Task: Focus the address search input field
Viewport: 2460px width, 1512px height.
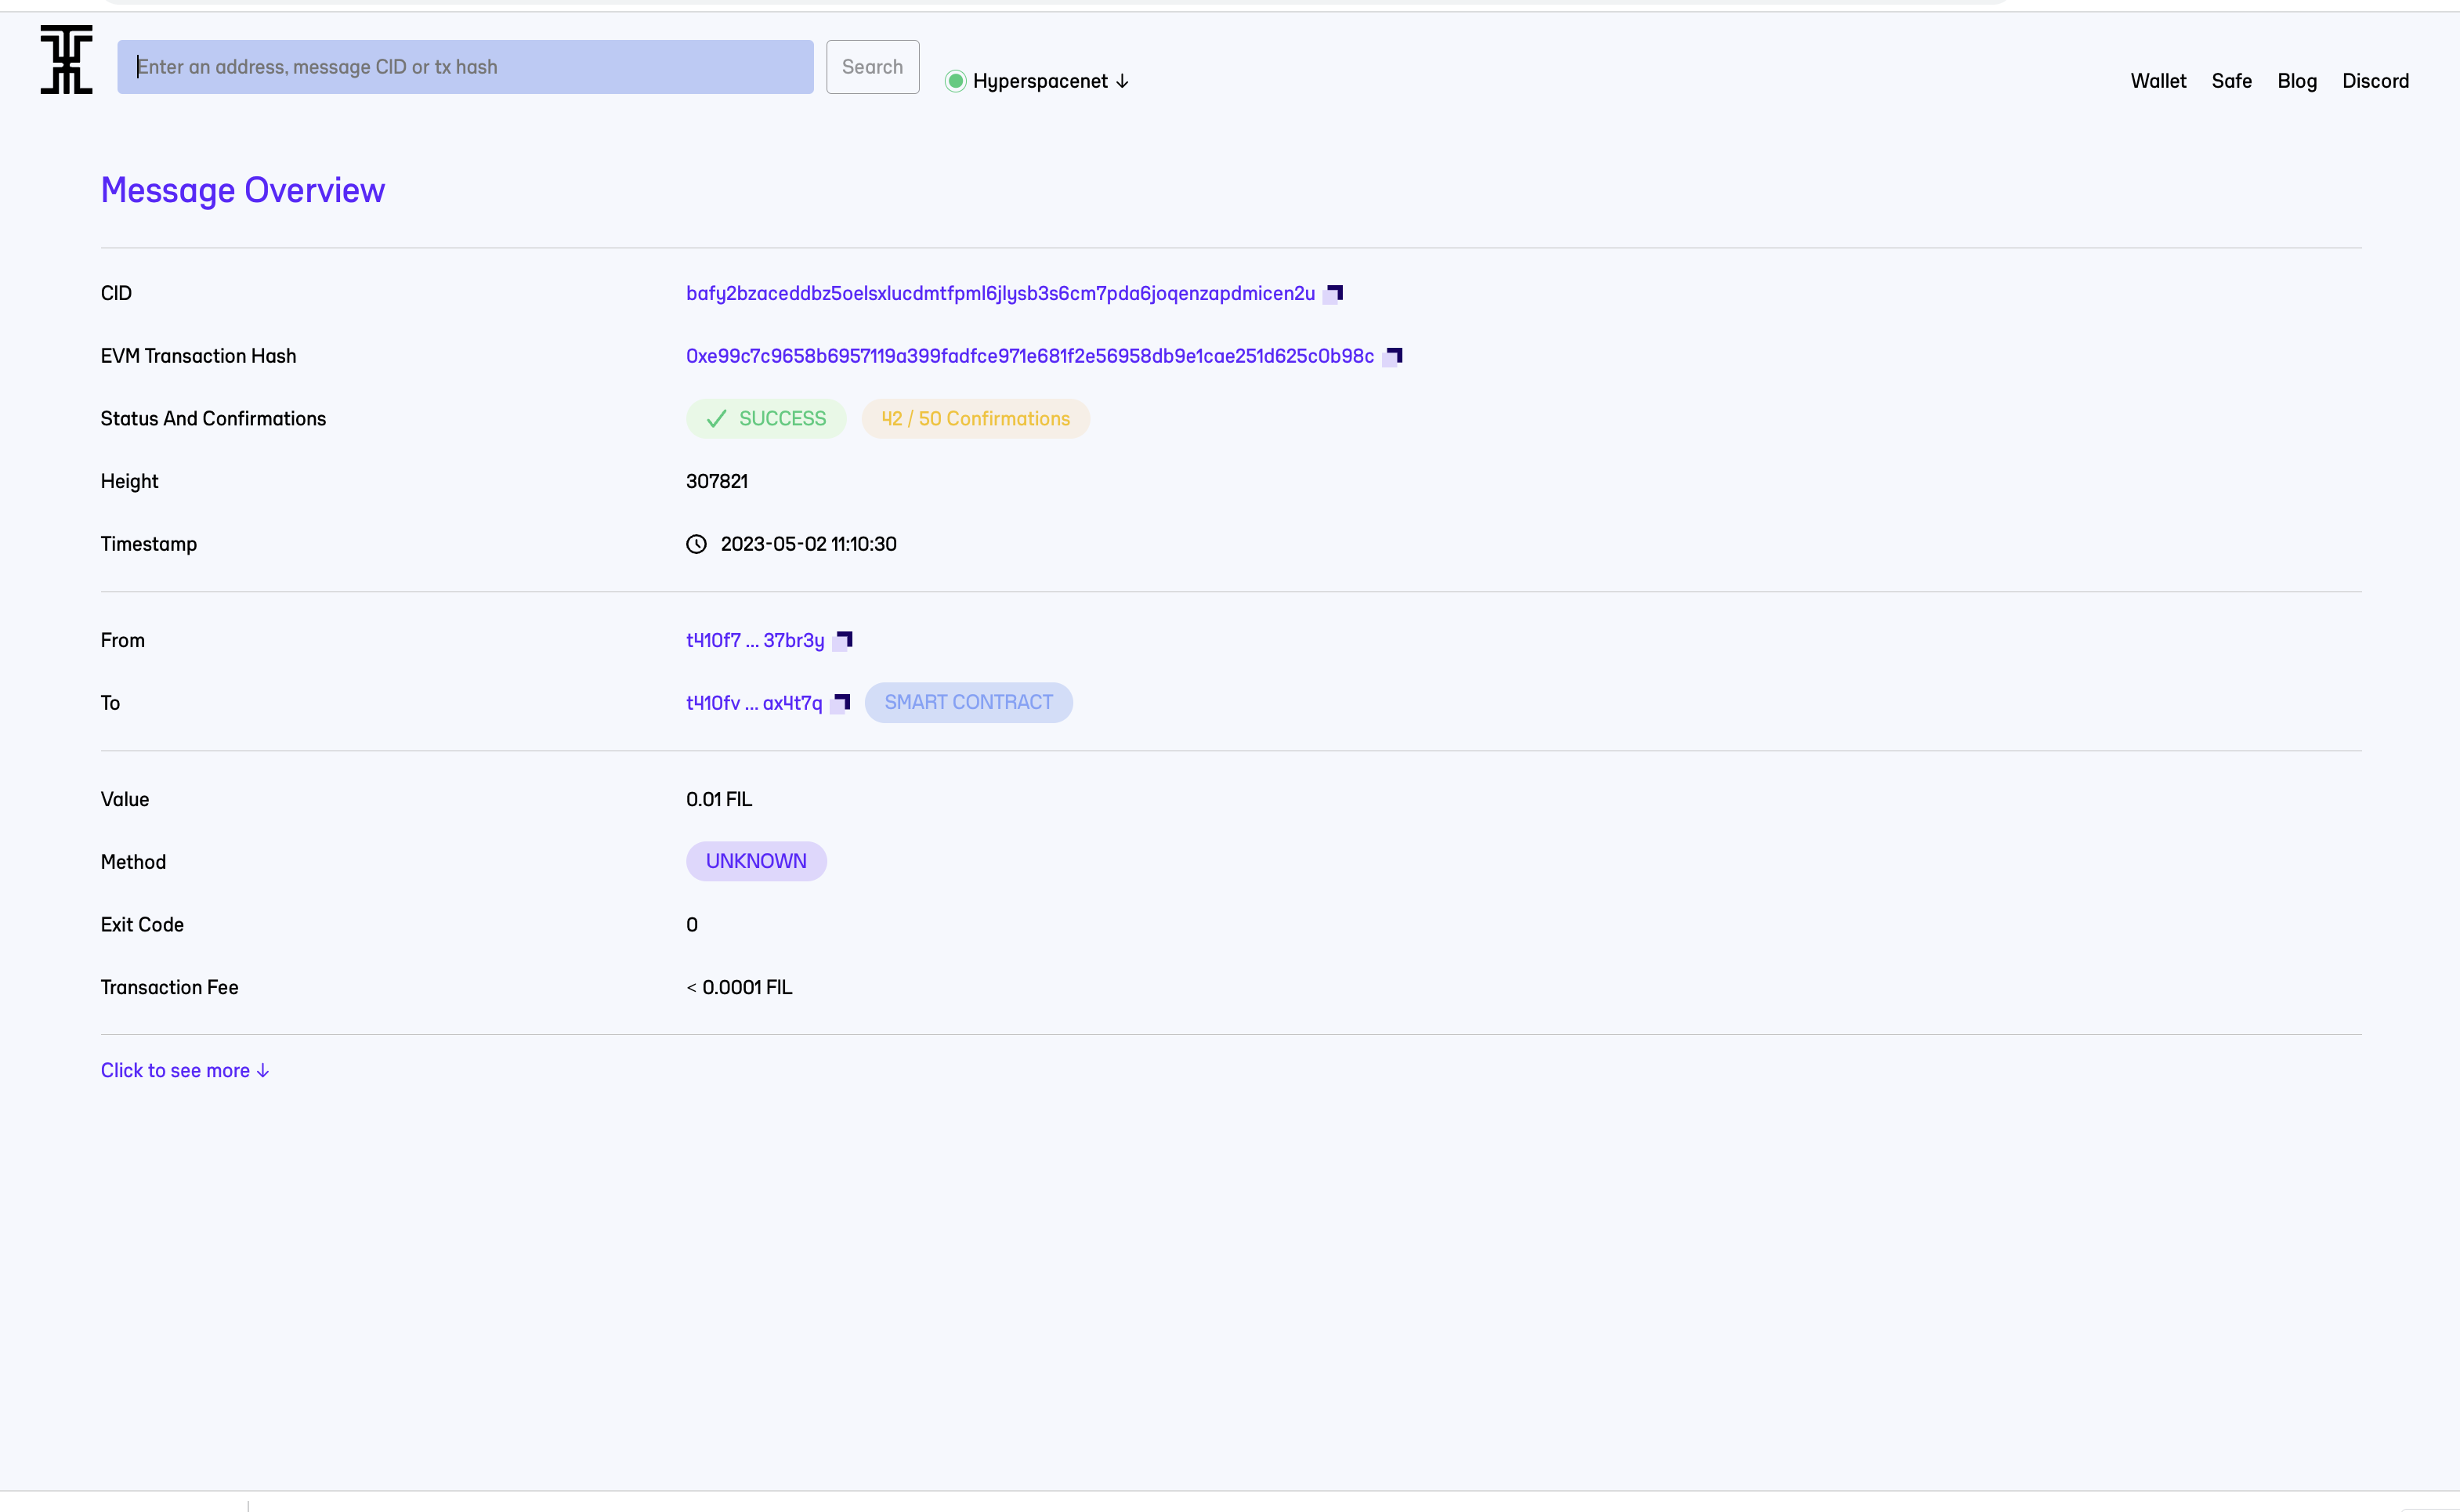Action: coord(465,67)
